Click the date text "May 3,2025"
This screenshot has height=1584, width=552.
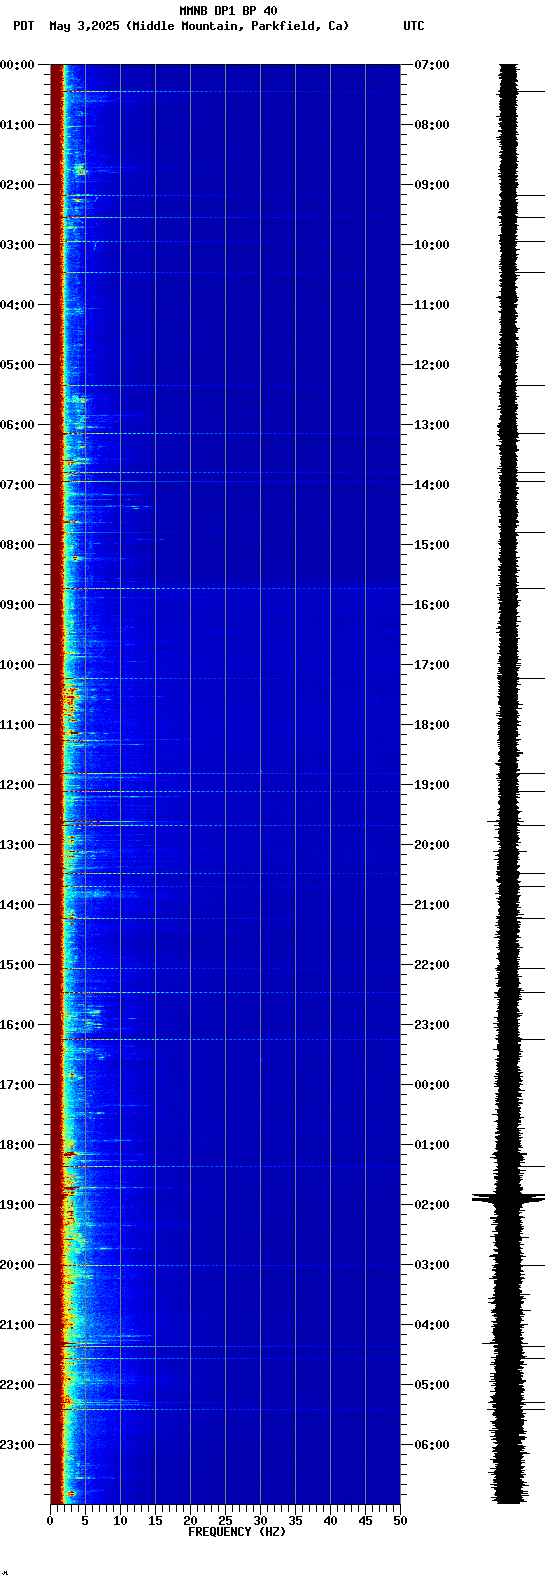tap(84, 26)
